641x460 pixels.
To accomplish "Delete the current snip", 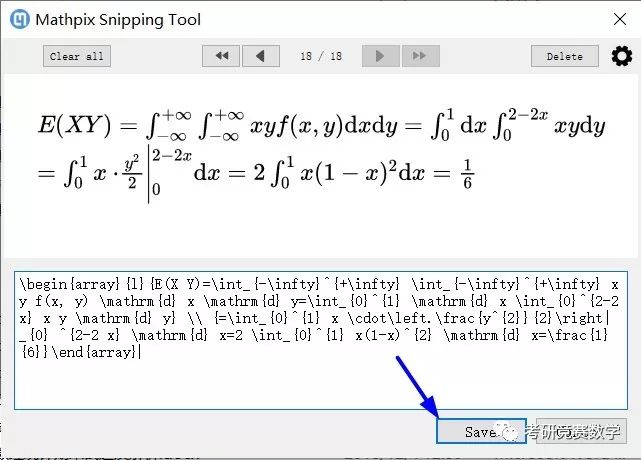I will point(564,56).
